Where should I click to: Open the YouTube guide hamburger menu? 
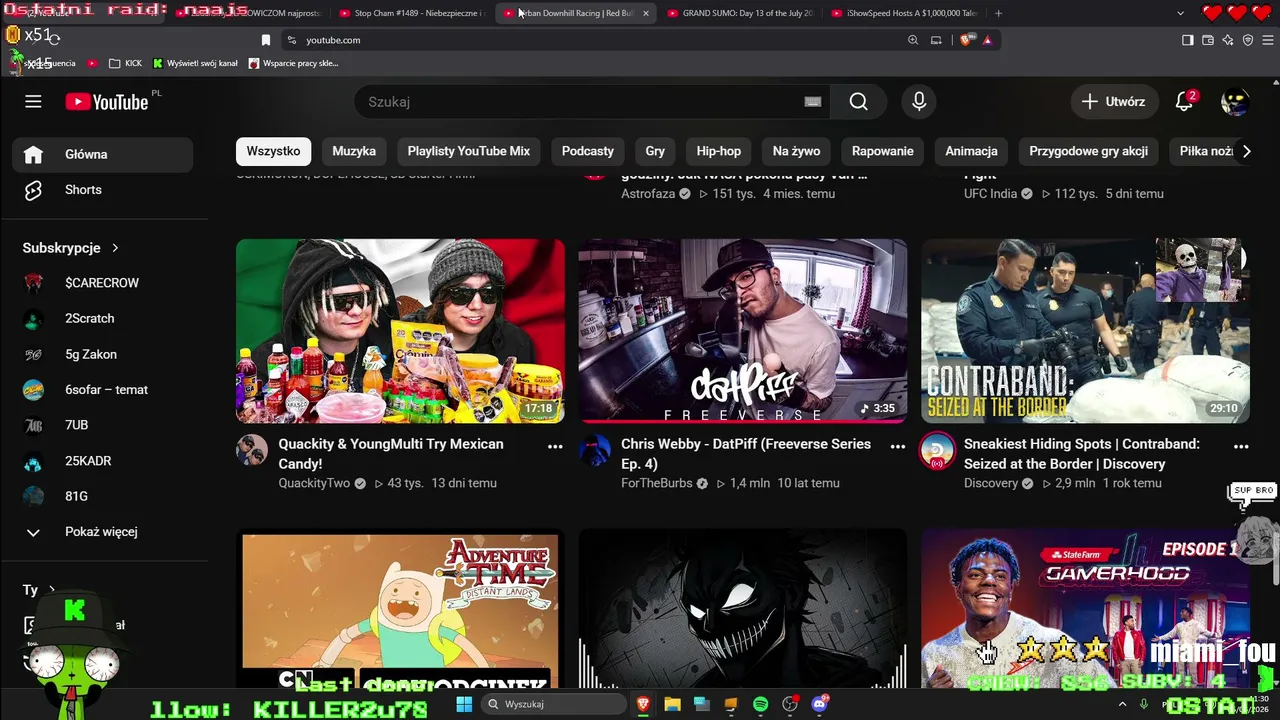pos(33,101)
